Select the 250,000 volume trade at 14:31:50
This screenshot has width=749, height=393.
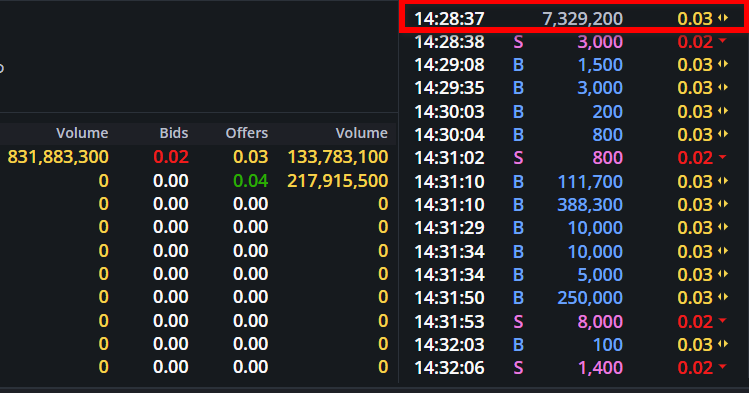(572, 298)
